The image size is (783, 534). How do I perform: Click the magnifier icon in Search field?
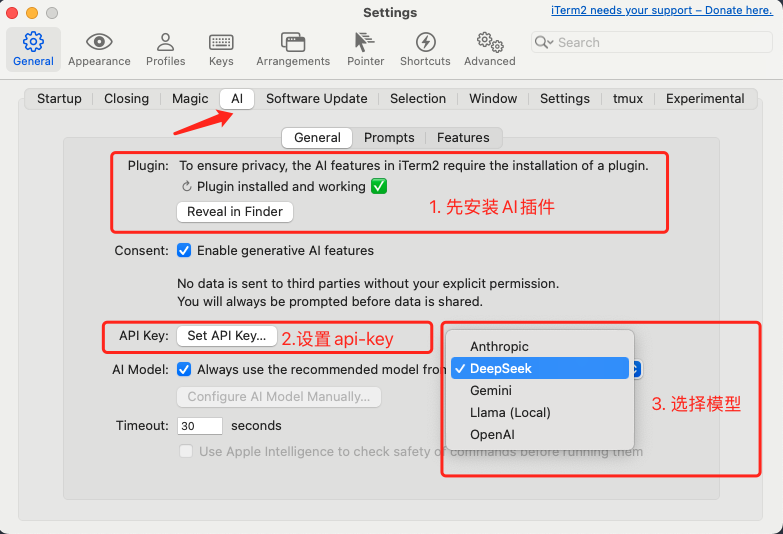click(543, 42)
